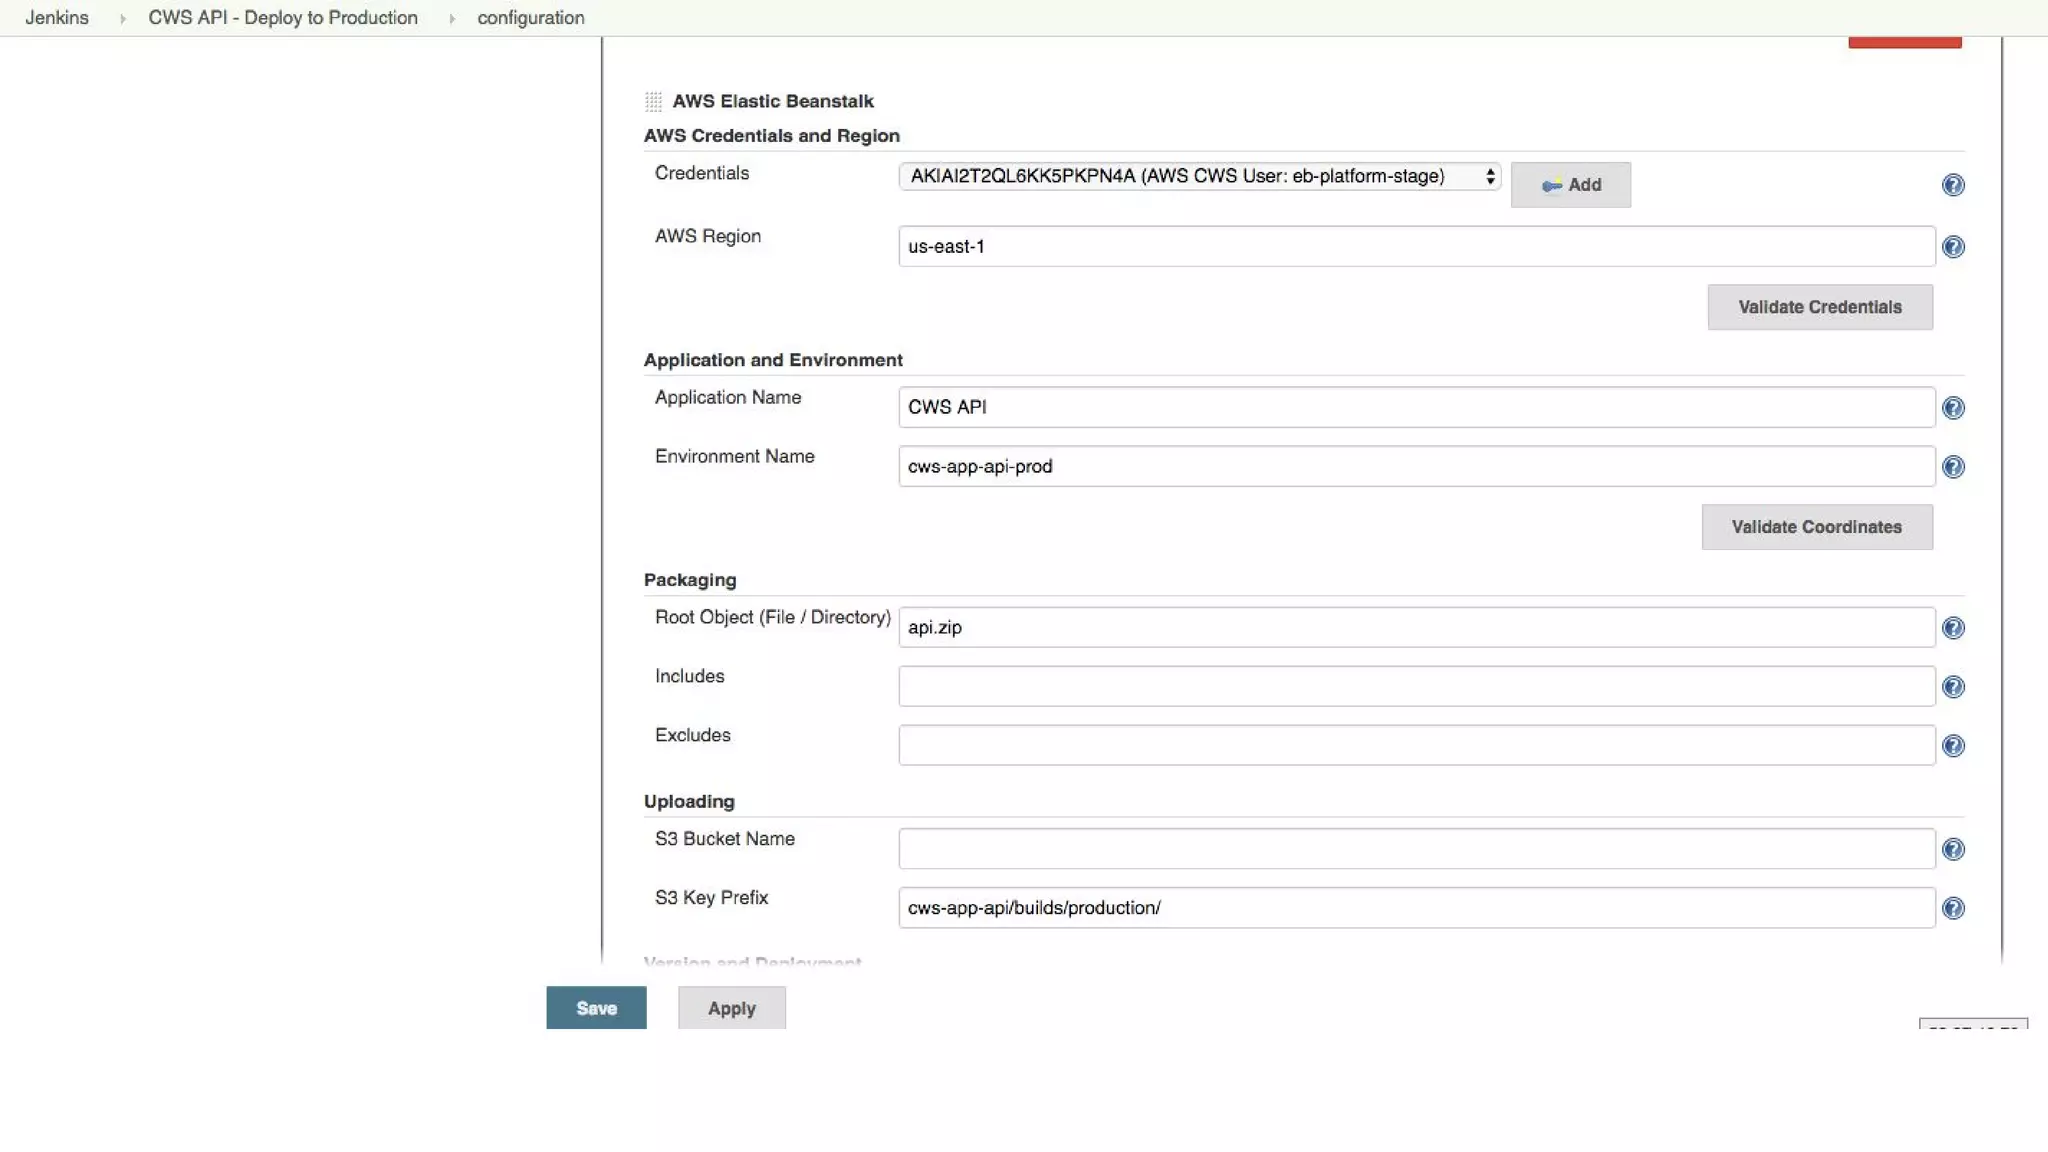This screenshot has width=2048, height=1152.
Task: Click AWS Elastic Beanstalk drag handle icon
Action: pyautogui.click(x=653, y=101)
